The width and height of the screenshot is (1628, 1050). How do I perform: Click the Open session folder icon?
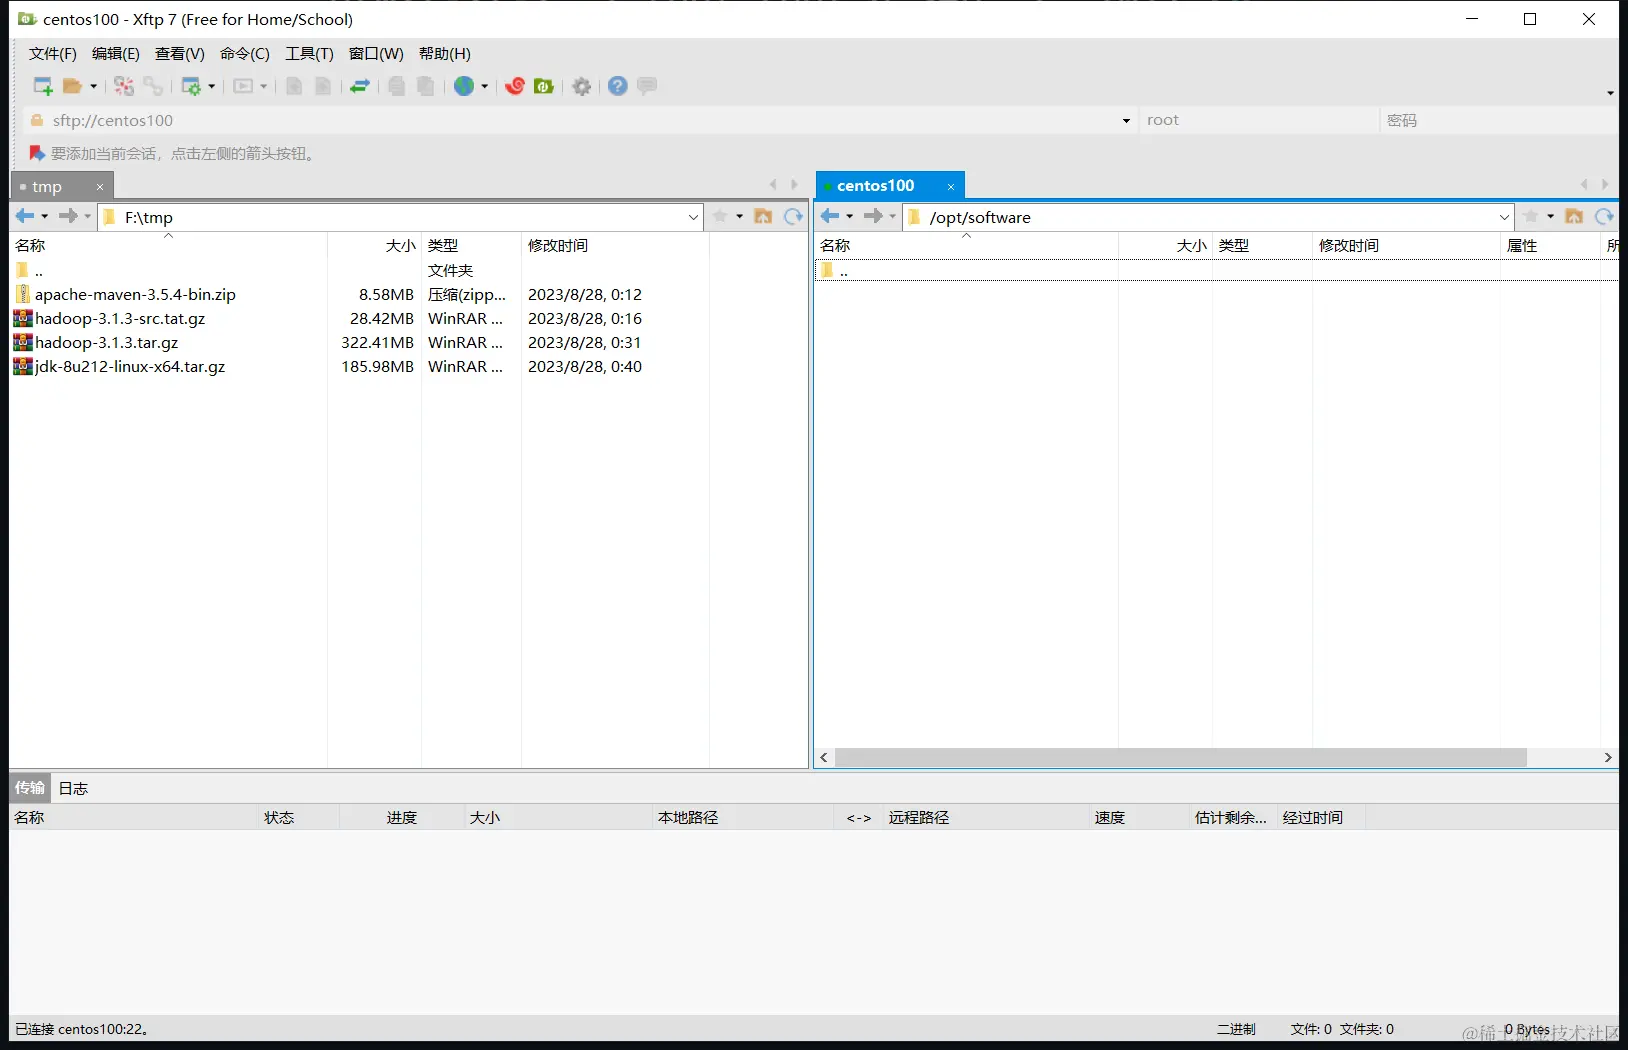click(x=72, y=86)
